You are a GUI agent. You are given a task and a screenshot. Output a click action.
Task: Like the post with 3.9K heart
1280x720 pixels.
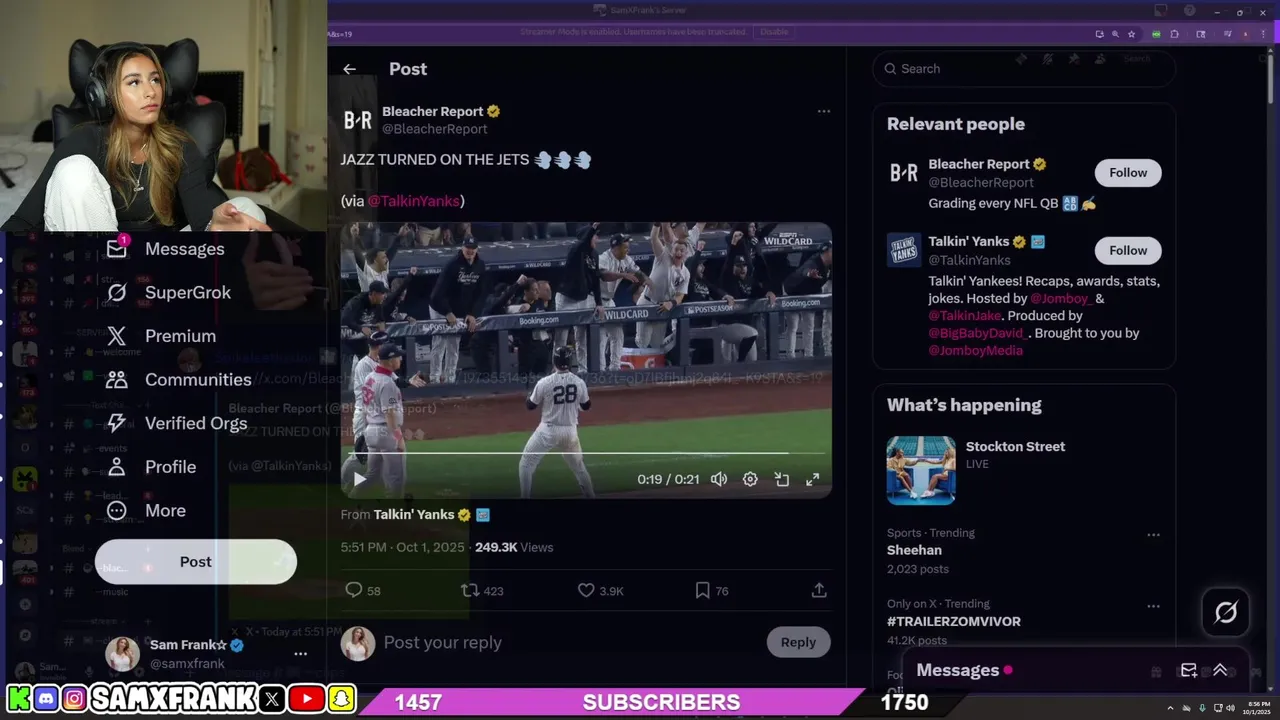click(586, 590)
